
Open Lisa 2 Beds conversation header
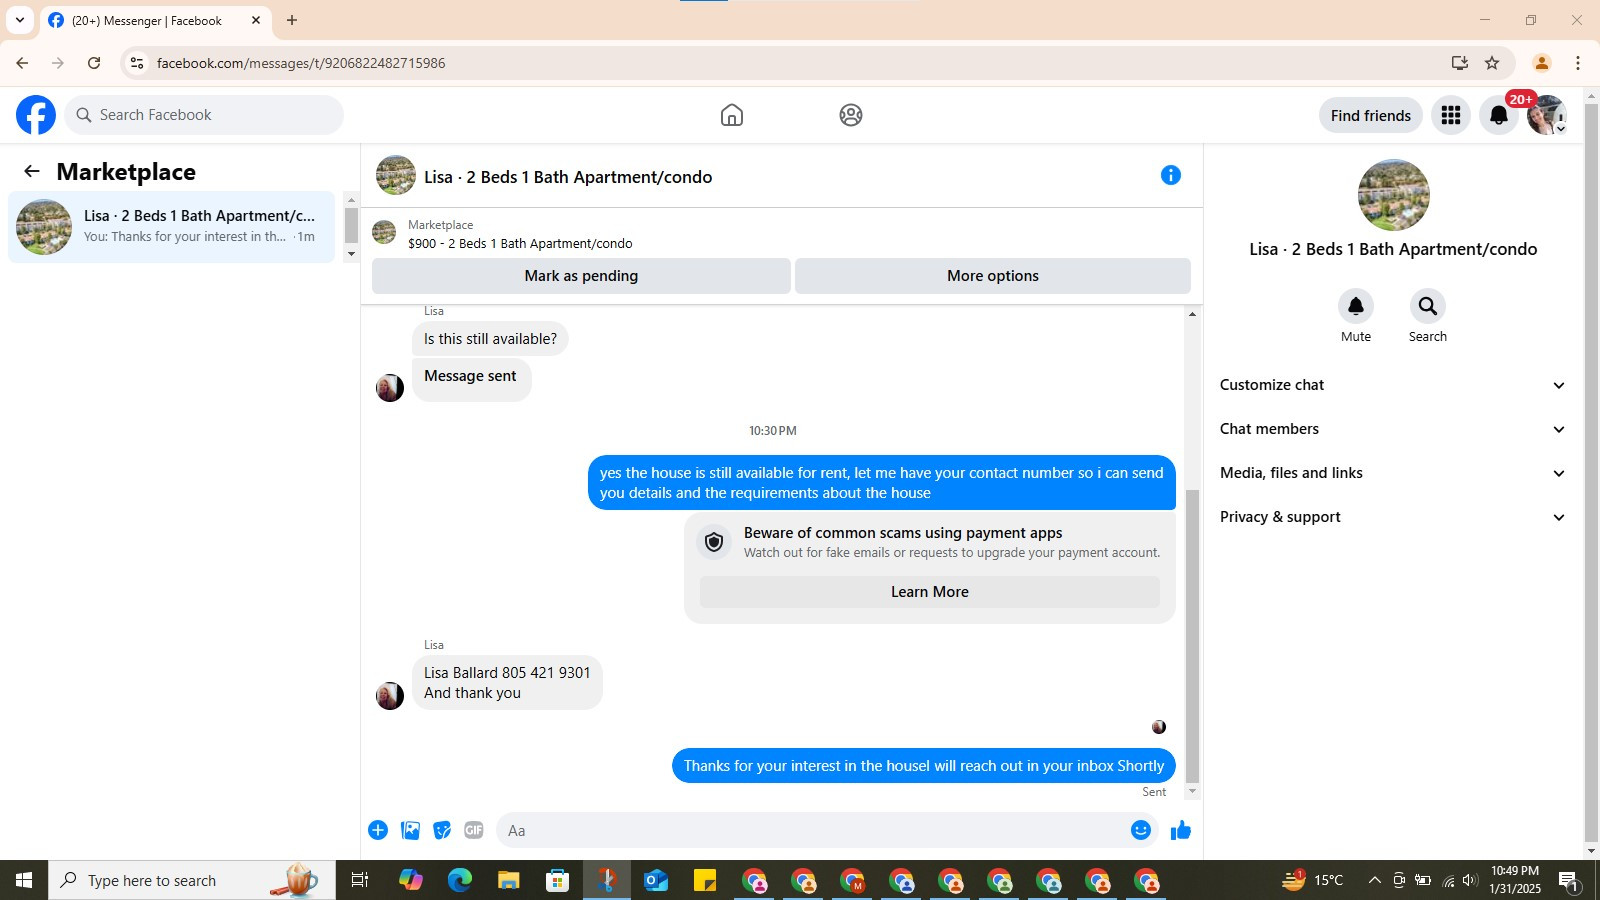[x=568, y=177]
